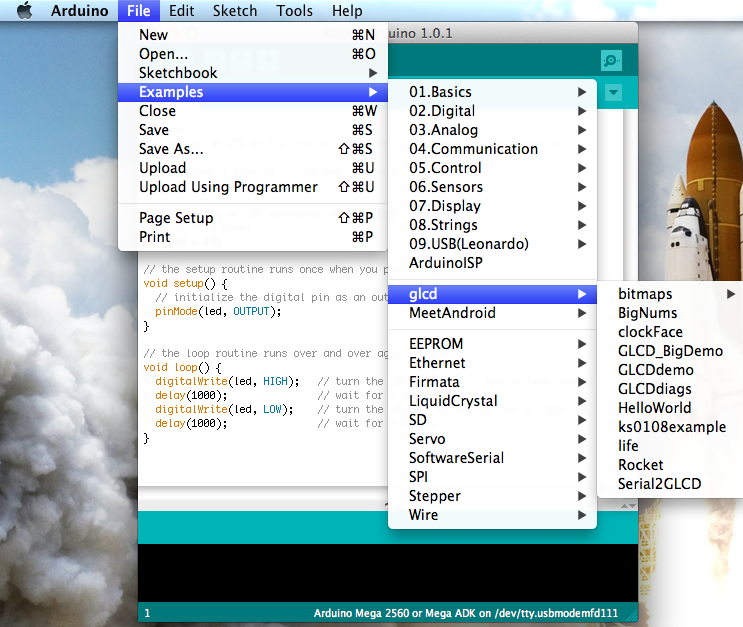Open the tab dropdown arrow in Arduino window

coord(613,92)
